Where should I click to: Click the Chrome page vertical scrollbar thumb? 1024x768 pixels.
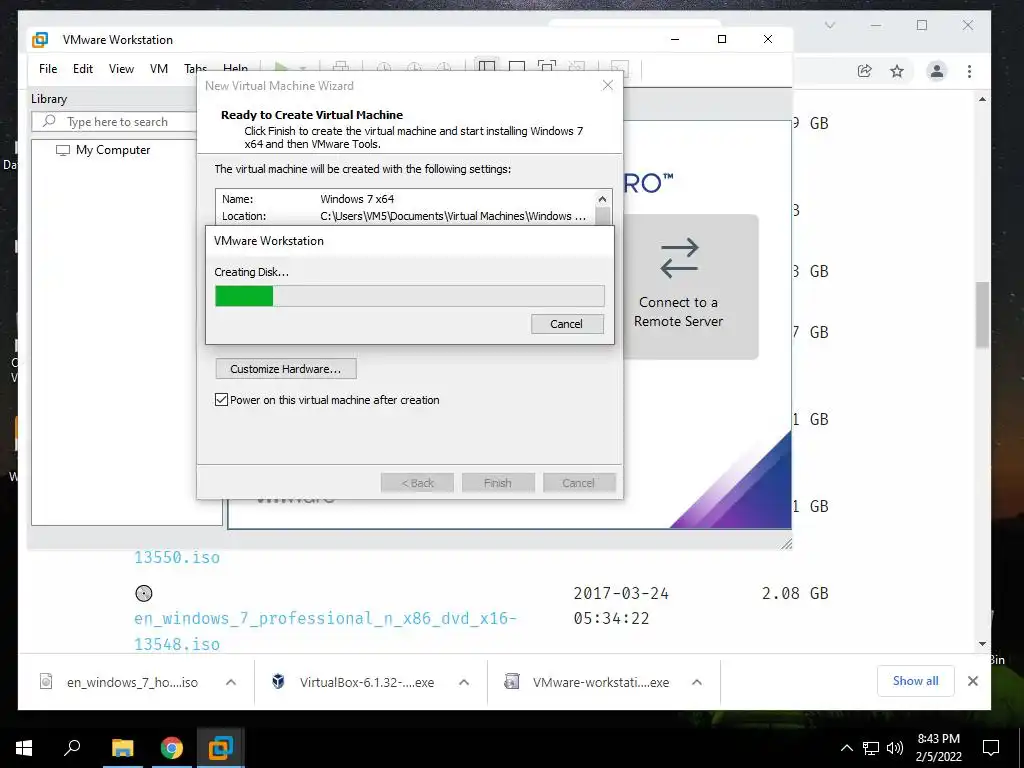pyautogui.click(x=982, y=315)
